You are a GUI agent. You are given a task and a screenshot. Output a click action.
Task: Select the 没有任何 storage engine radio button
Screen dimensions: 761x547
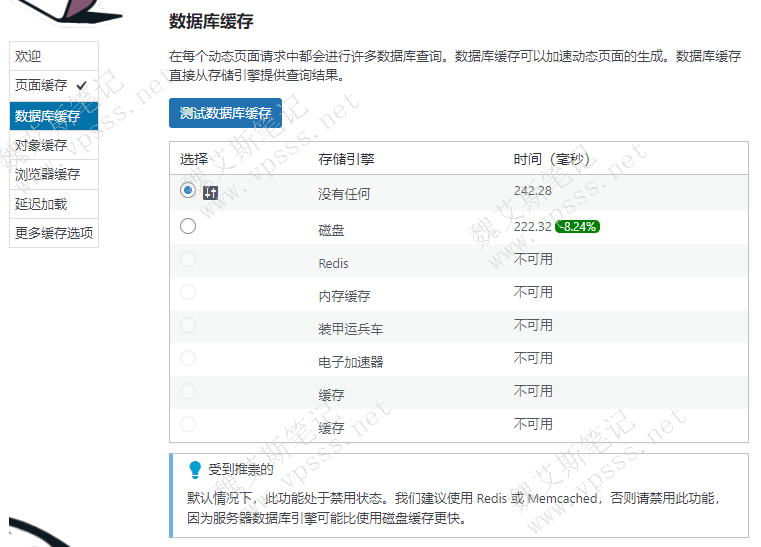coord(188,190)
